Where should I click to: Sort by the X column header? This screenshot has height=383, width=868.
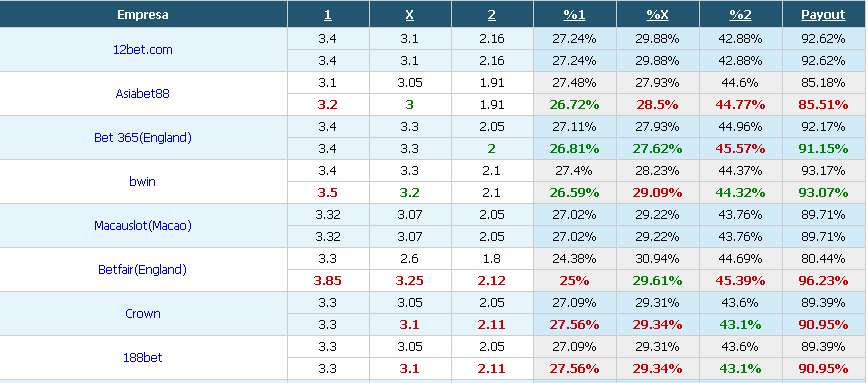(410, 15)
